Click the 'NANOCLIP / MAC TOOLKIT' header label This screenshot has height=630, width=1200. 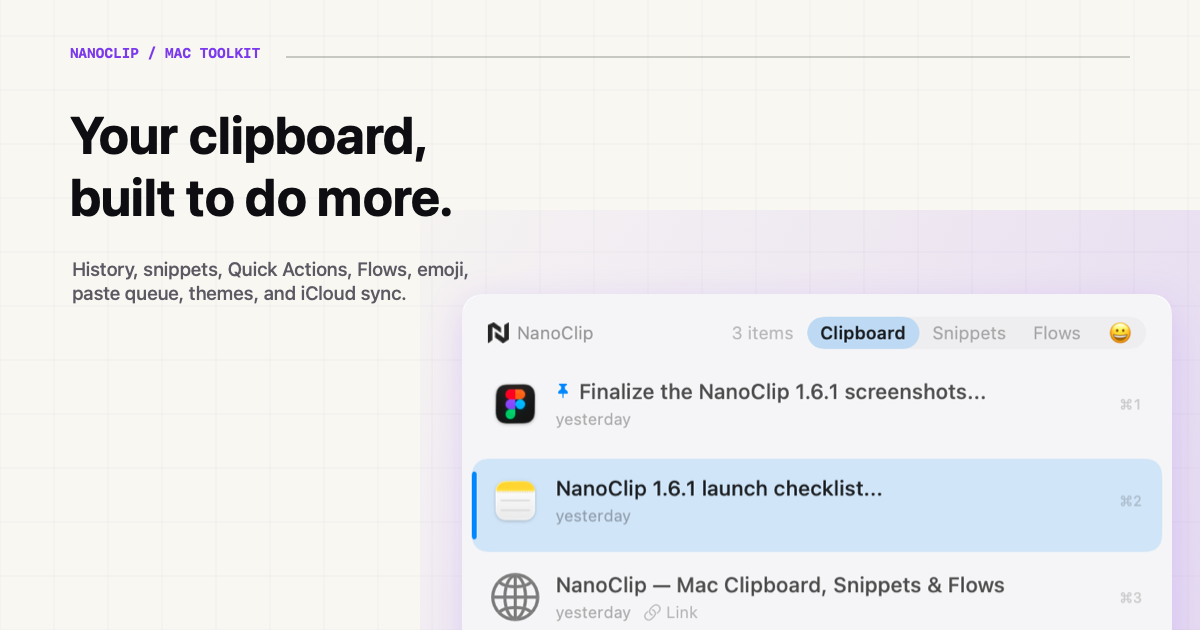pos(165,53)
